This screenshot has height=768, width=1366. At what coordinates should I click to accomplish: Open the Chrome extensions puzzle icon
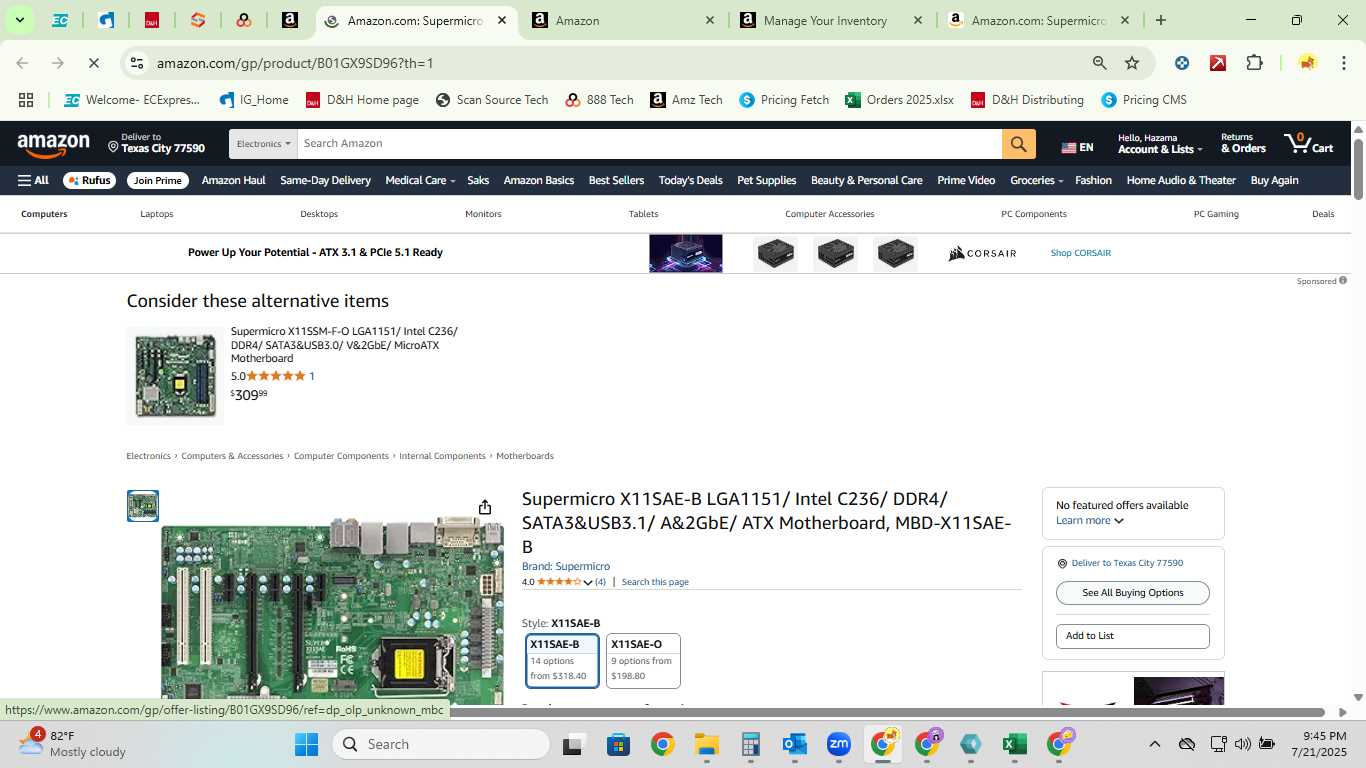[1254, 63]
